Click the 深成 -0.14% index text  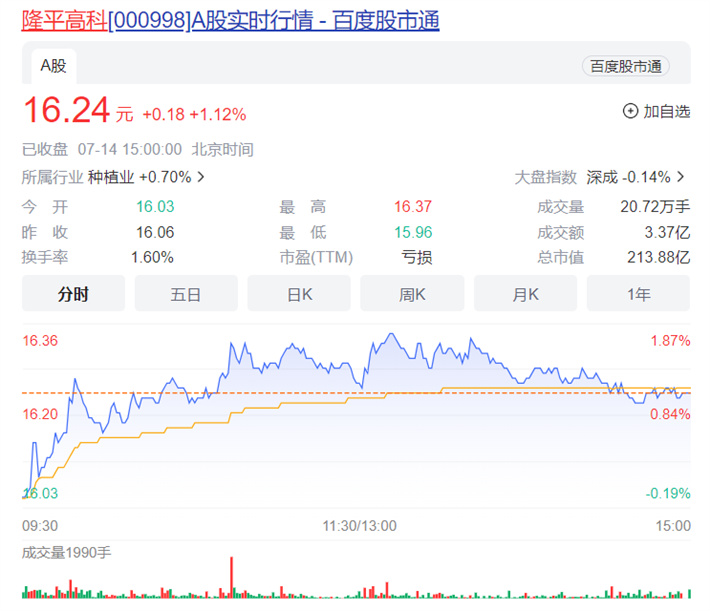click(628, 177)
